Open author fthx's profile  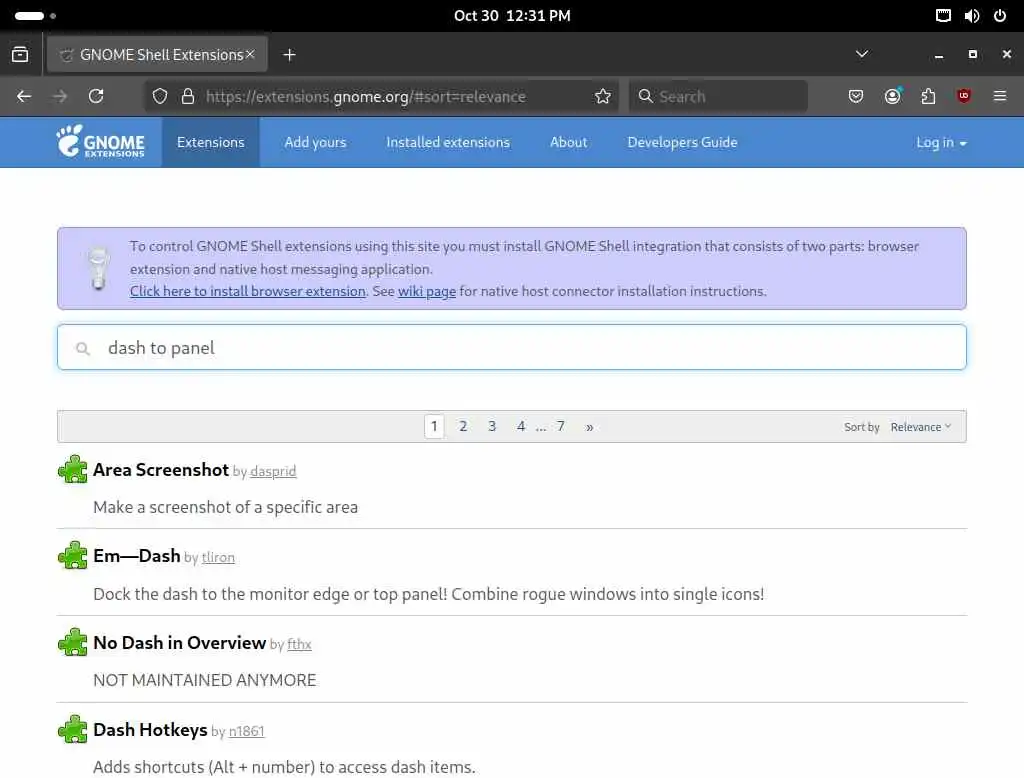(299, 644)
